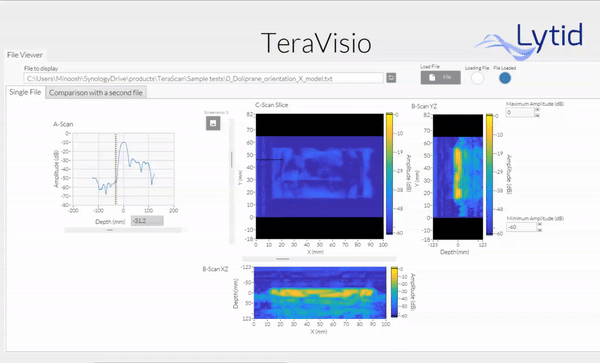This screenshot has width=600, height=363.
Task: Click the B-Scan XZ amplitude color bar
Action: 394,292
